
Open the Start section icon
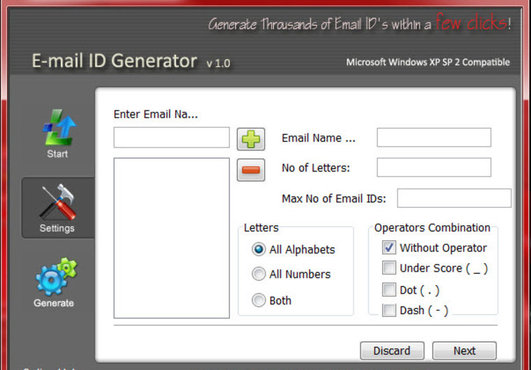[58, 128]
